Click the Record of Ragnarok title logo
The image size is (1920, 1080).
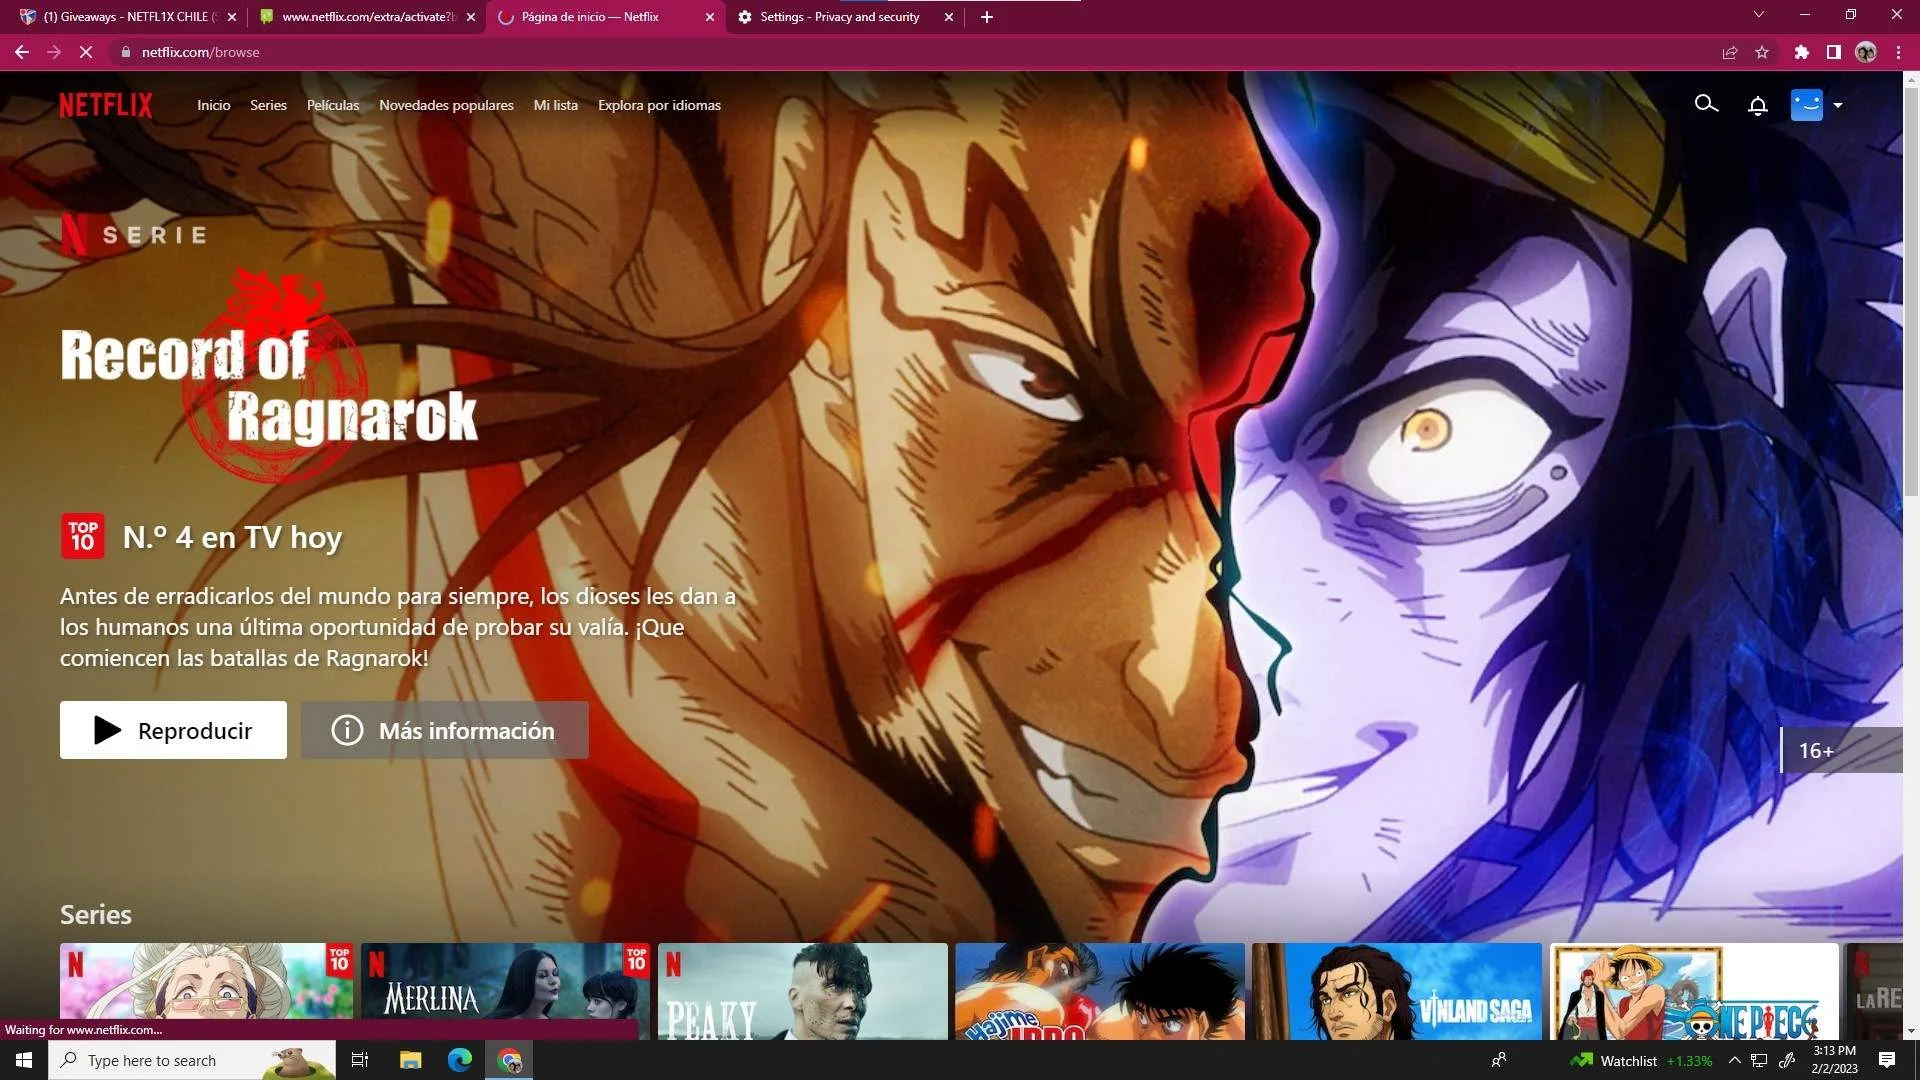click(x=269, y=375)
